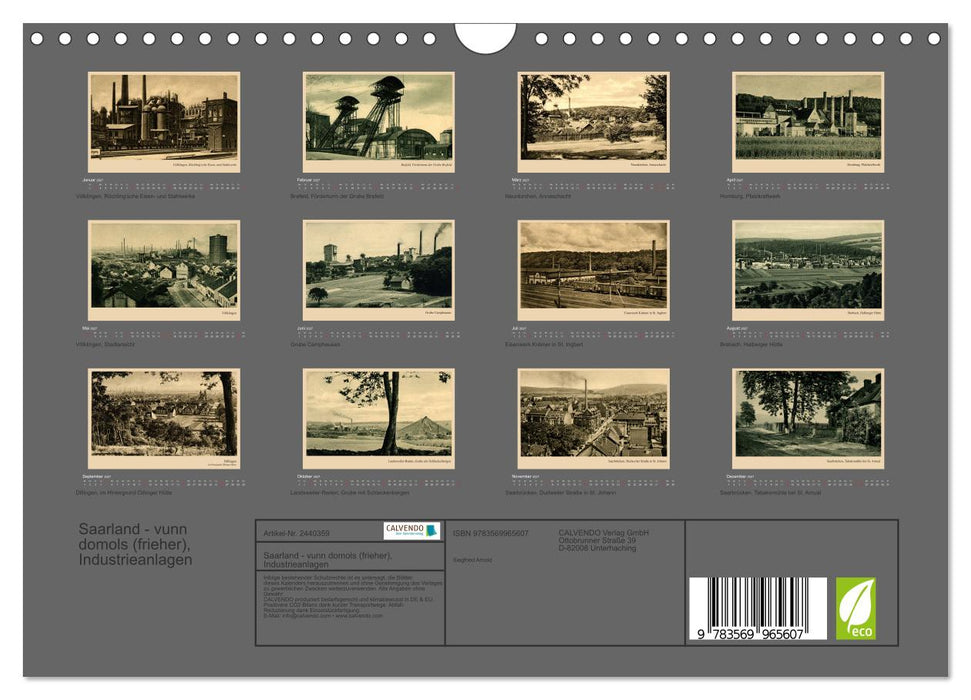Click the small-print legal notice paragraph
This screenshot has height=700, width=971.
pyautogui.click(x=352, y=597)
